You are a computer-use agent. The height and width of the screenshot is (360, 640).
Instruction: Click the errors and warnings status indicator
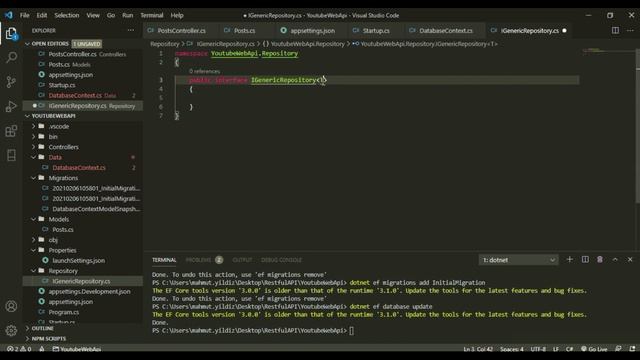click(x=19, y=349)
